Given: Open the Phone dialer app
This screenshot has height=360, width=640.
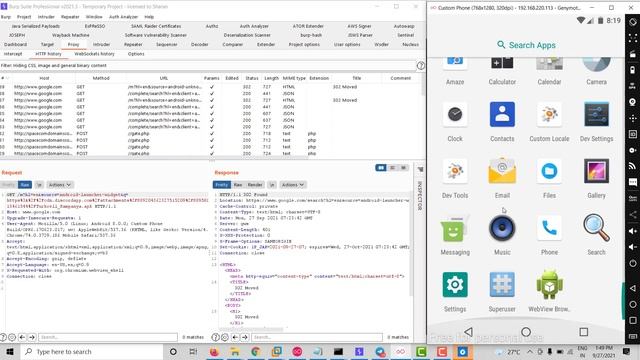Looking at the screenshot, I should pyautogui.click(x=549, y=236).
